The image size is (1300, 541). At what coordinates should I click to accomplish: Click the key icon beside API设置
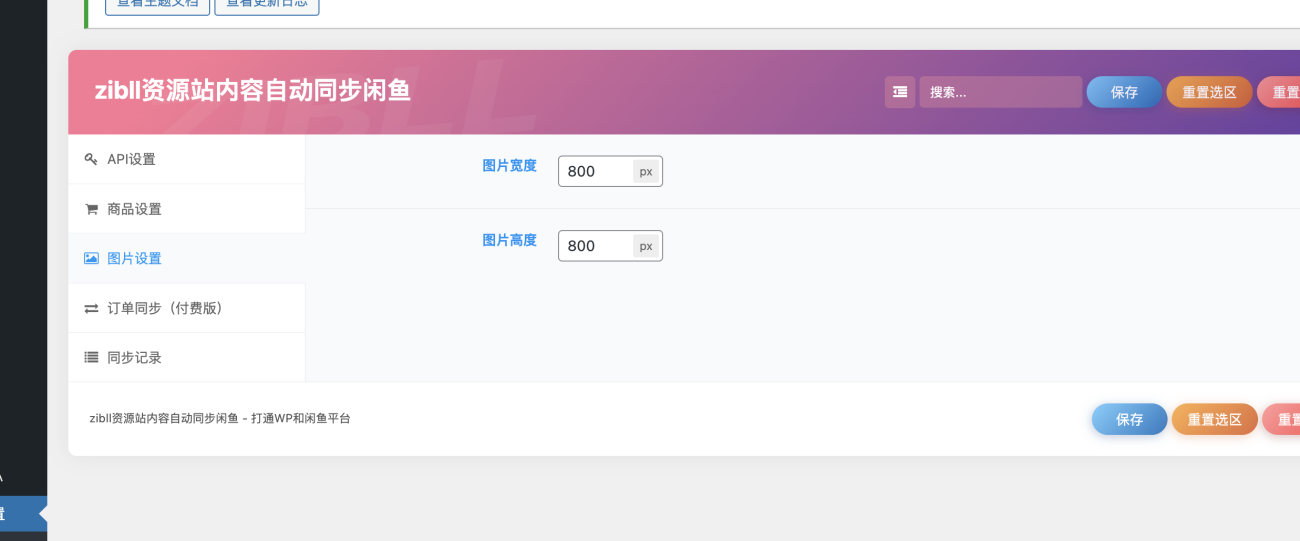click(91, 159)
